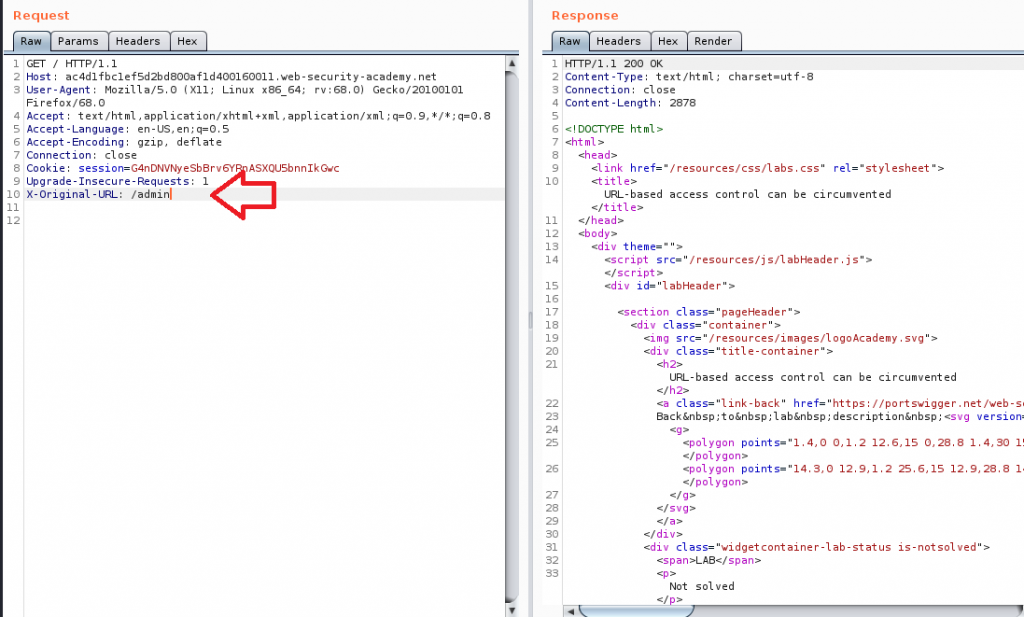
Task: Click the Content-Length: 2878 line
Action: pos(630,103)
